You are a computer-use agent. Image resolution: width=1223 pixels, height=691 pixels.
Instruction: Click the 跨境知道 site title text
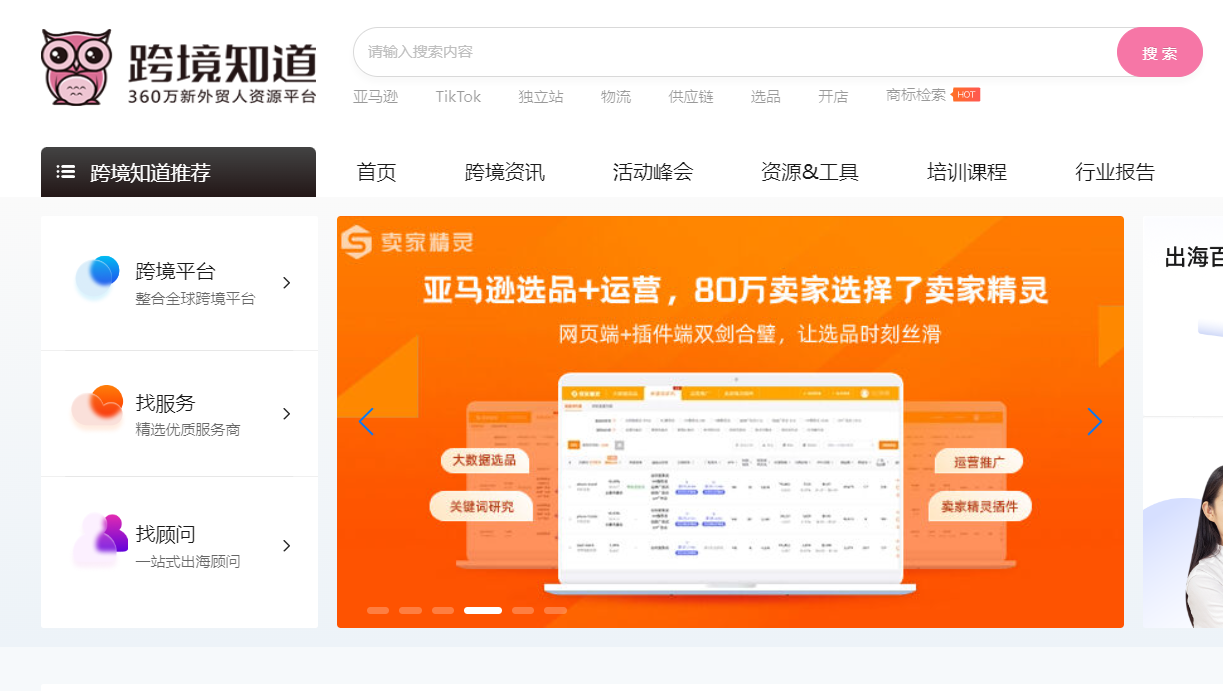coord(222,62)
